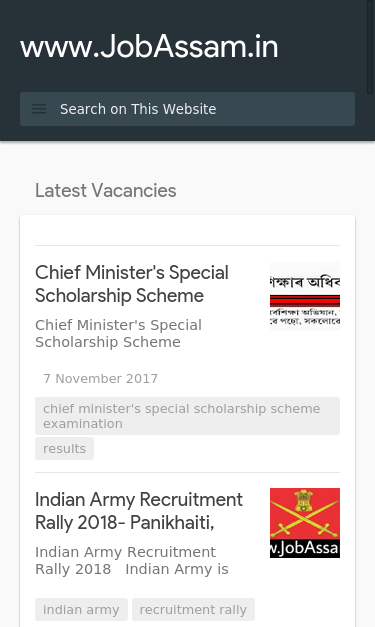Screen dimensions: 375x627
Task: Open the Assamese scholarship thumbnail image
Action: point(305,296)
